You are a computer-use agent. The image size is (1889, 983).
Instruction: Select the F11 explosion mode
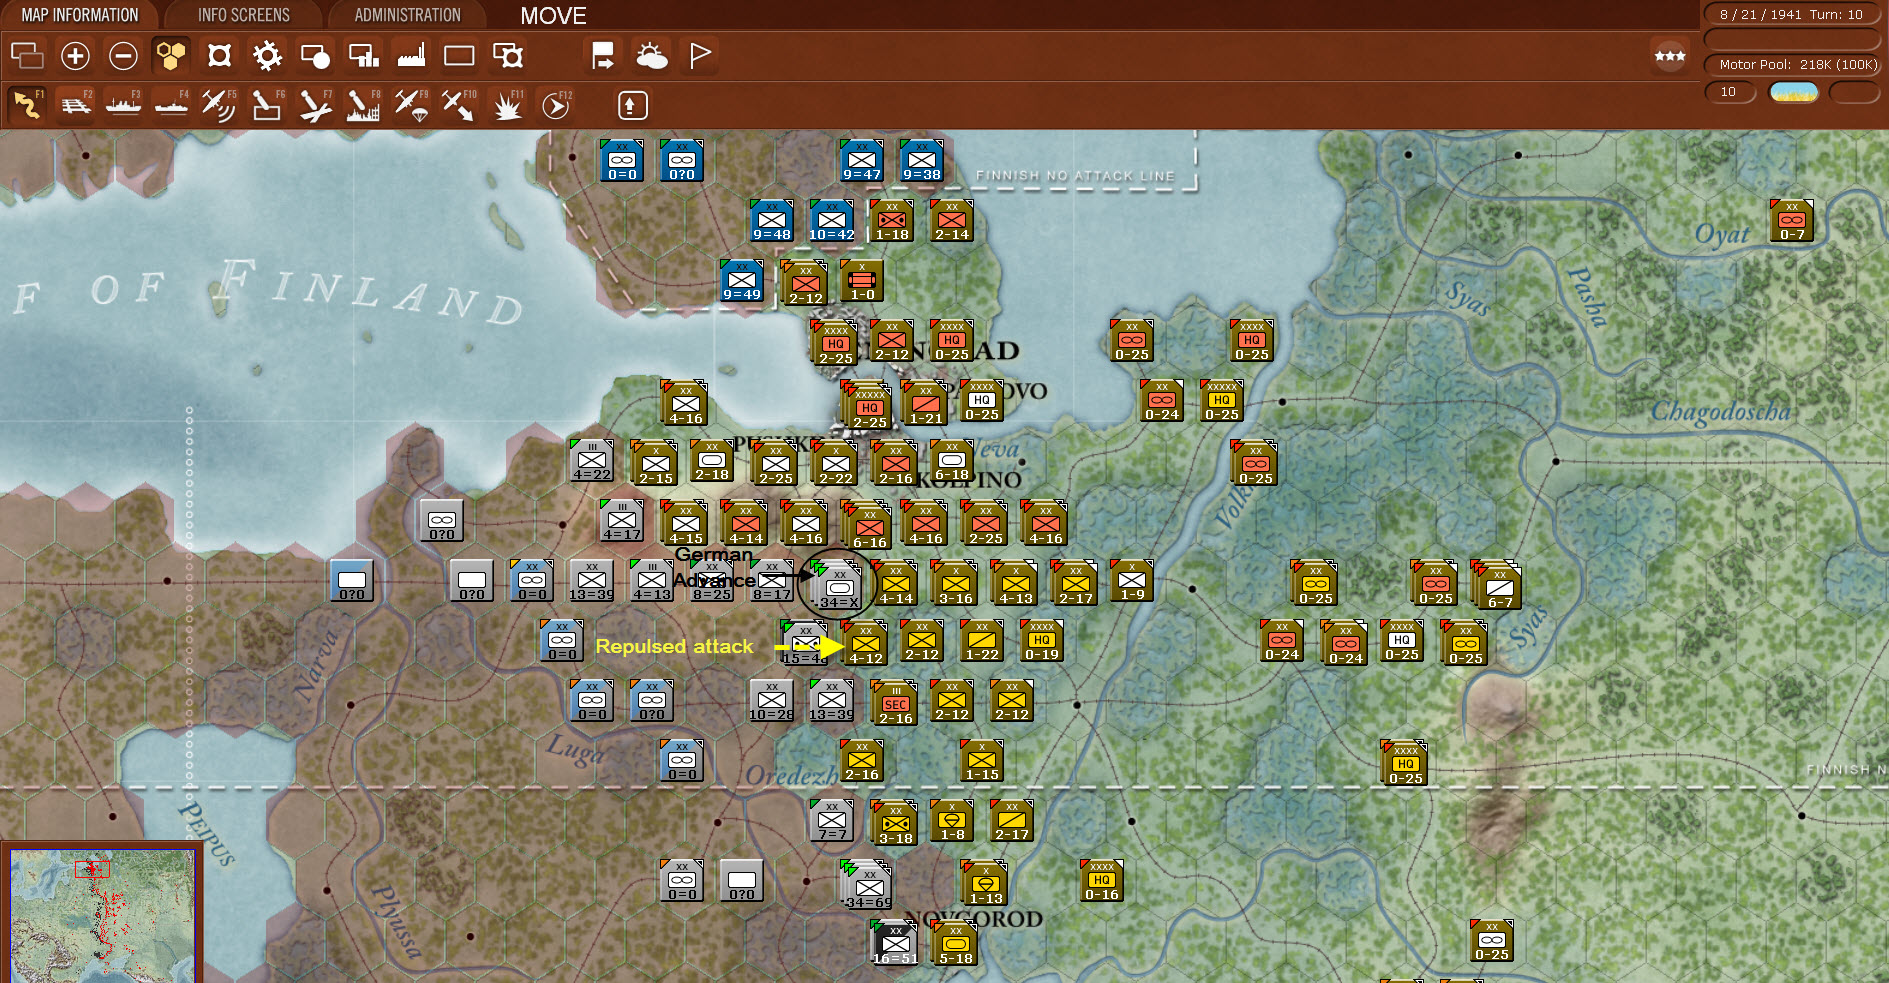(507, 105)
